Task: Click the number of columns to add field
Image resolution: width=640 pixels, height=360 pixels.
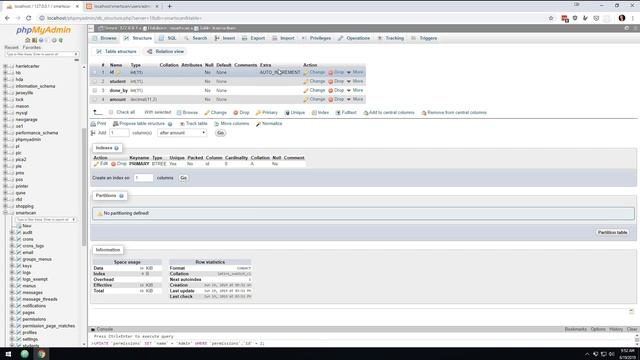Action: [119, 133]
